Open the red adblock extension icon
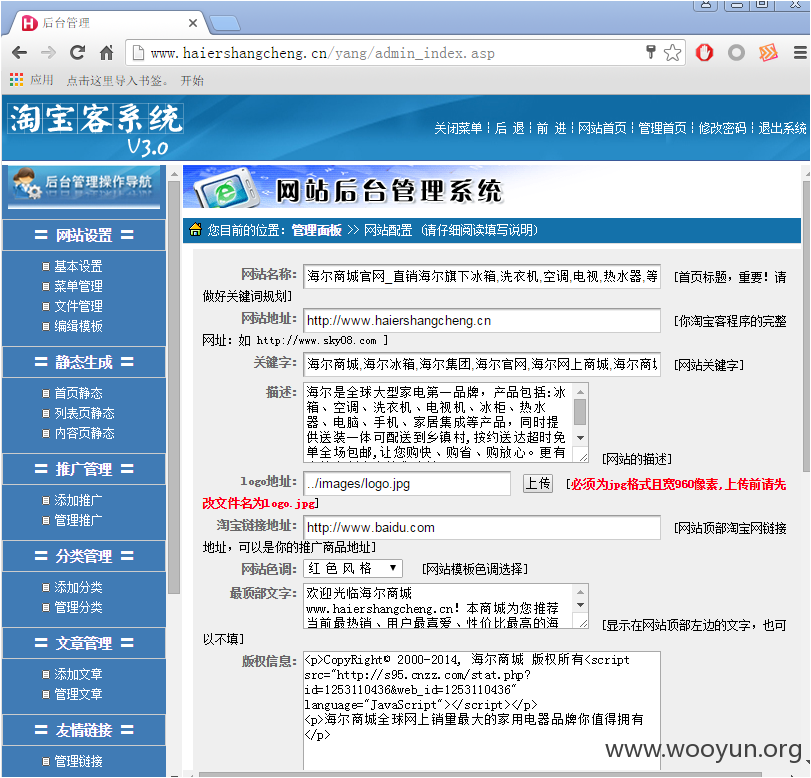The height and width of the screenshot is (778, 811). click(704, 53)
